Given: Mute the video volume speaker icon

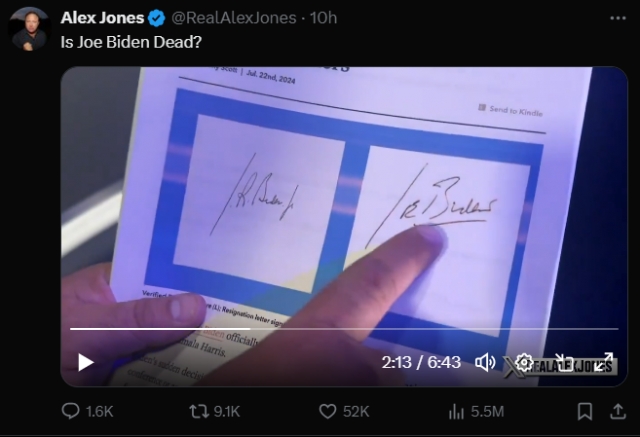Looking at the screenshot, I should 485,362.
